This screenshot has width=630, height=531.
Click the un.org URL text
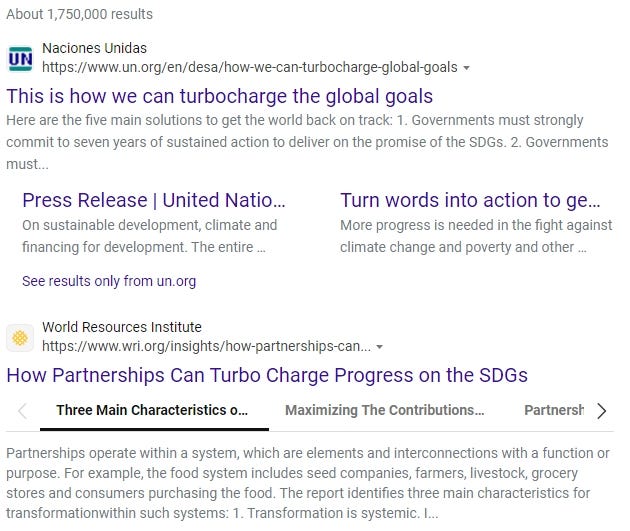(x=250, y=67)
